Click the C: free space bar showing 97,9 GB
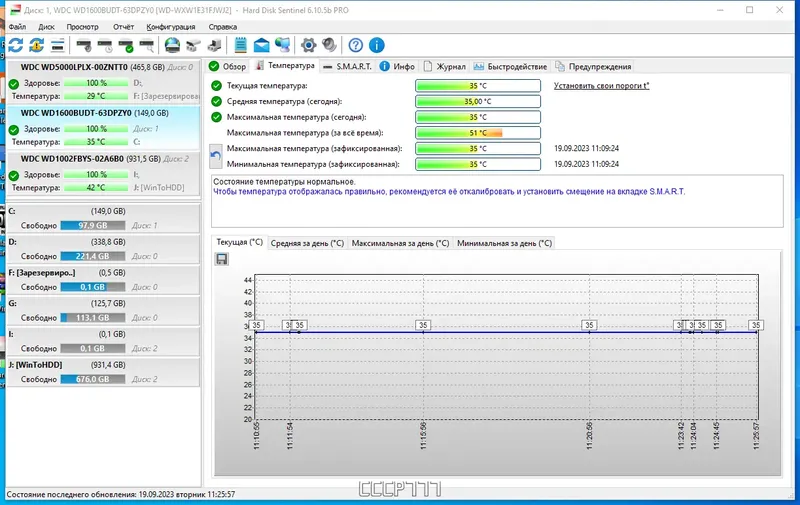The width and height of the screenshot is (800, 505). (x=93, y=225)
